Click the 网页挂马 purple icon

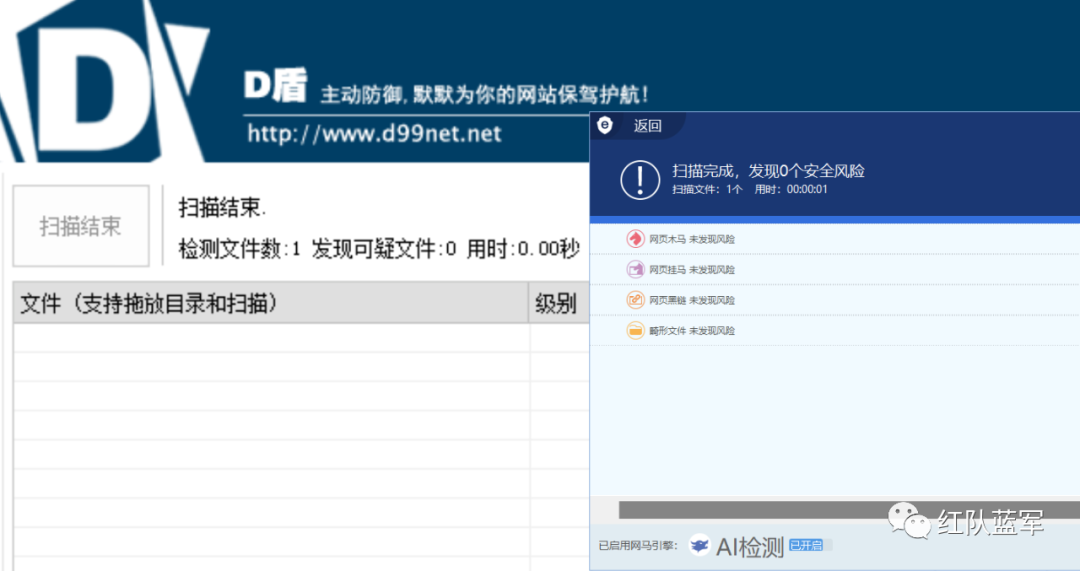pos(635,269)
